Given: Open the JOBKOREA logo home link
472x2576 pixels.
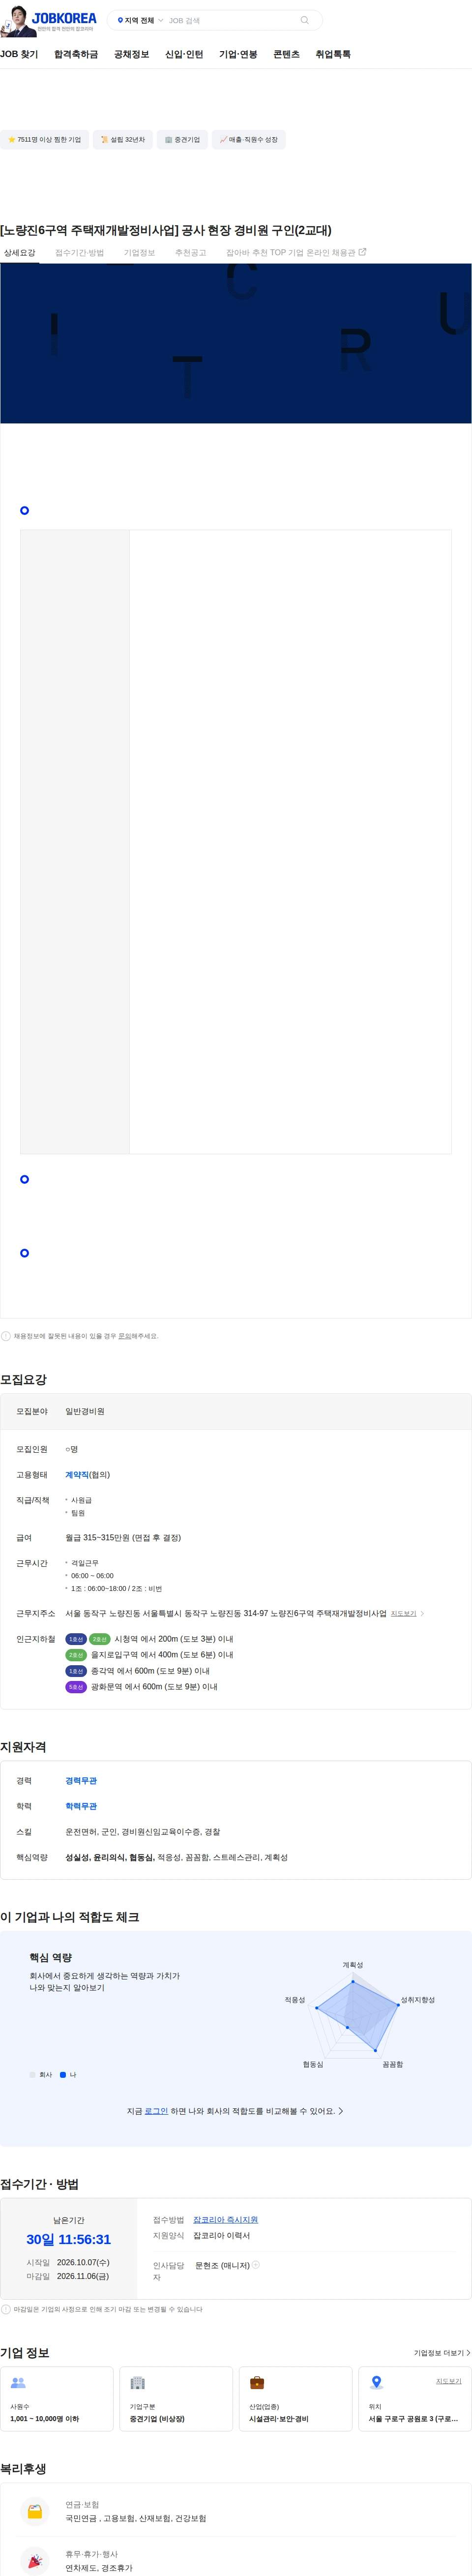Looking at the screenshot, I should coord(64,18).
